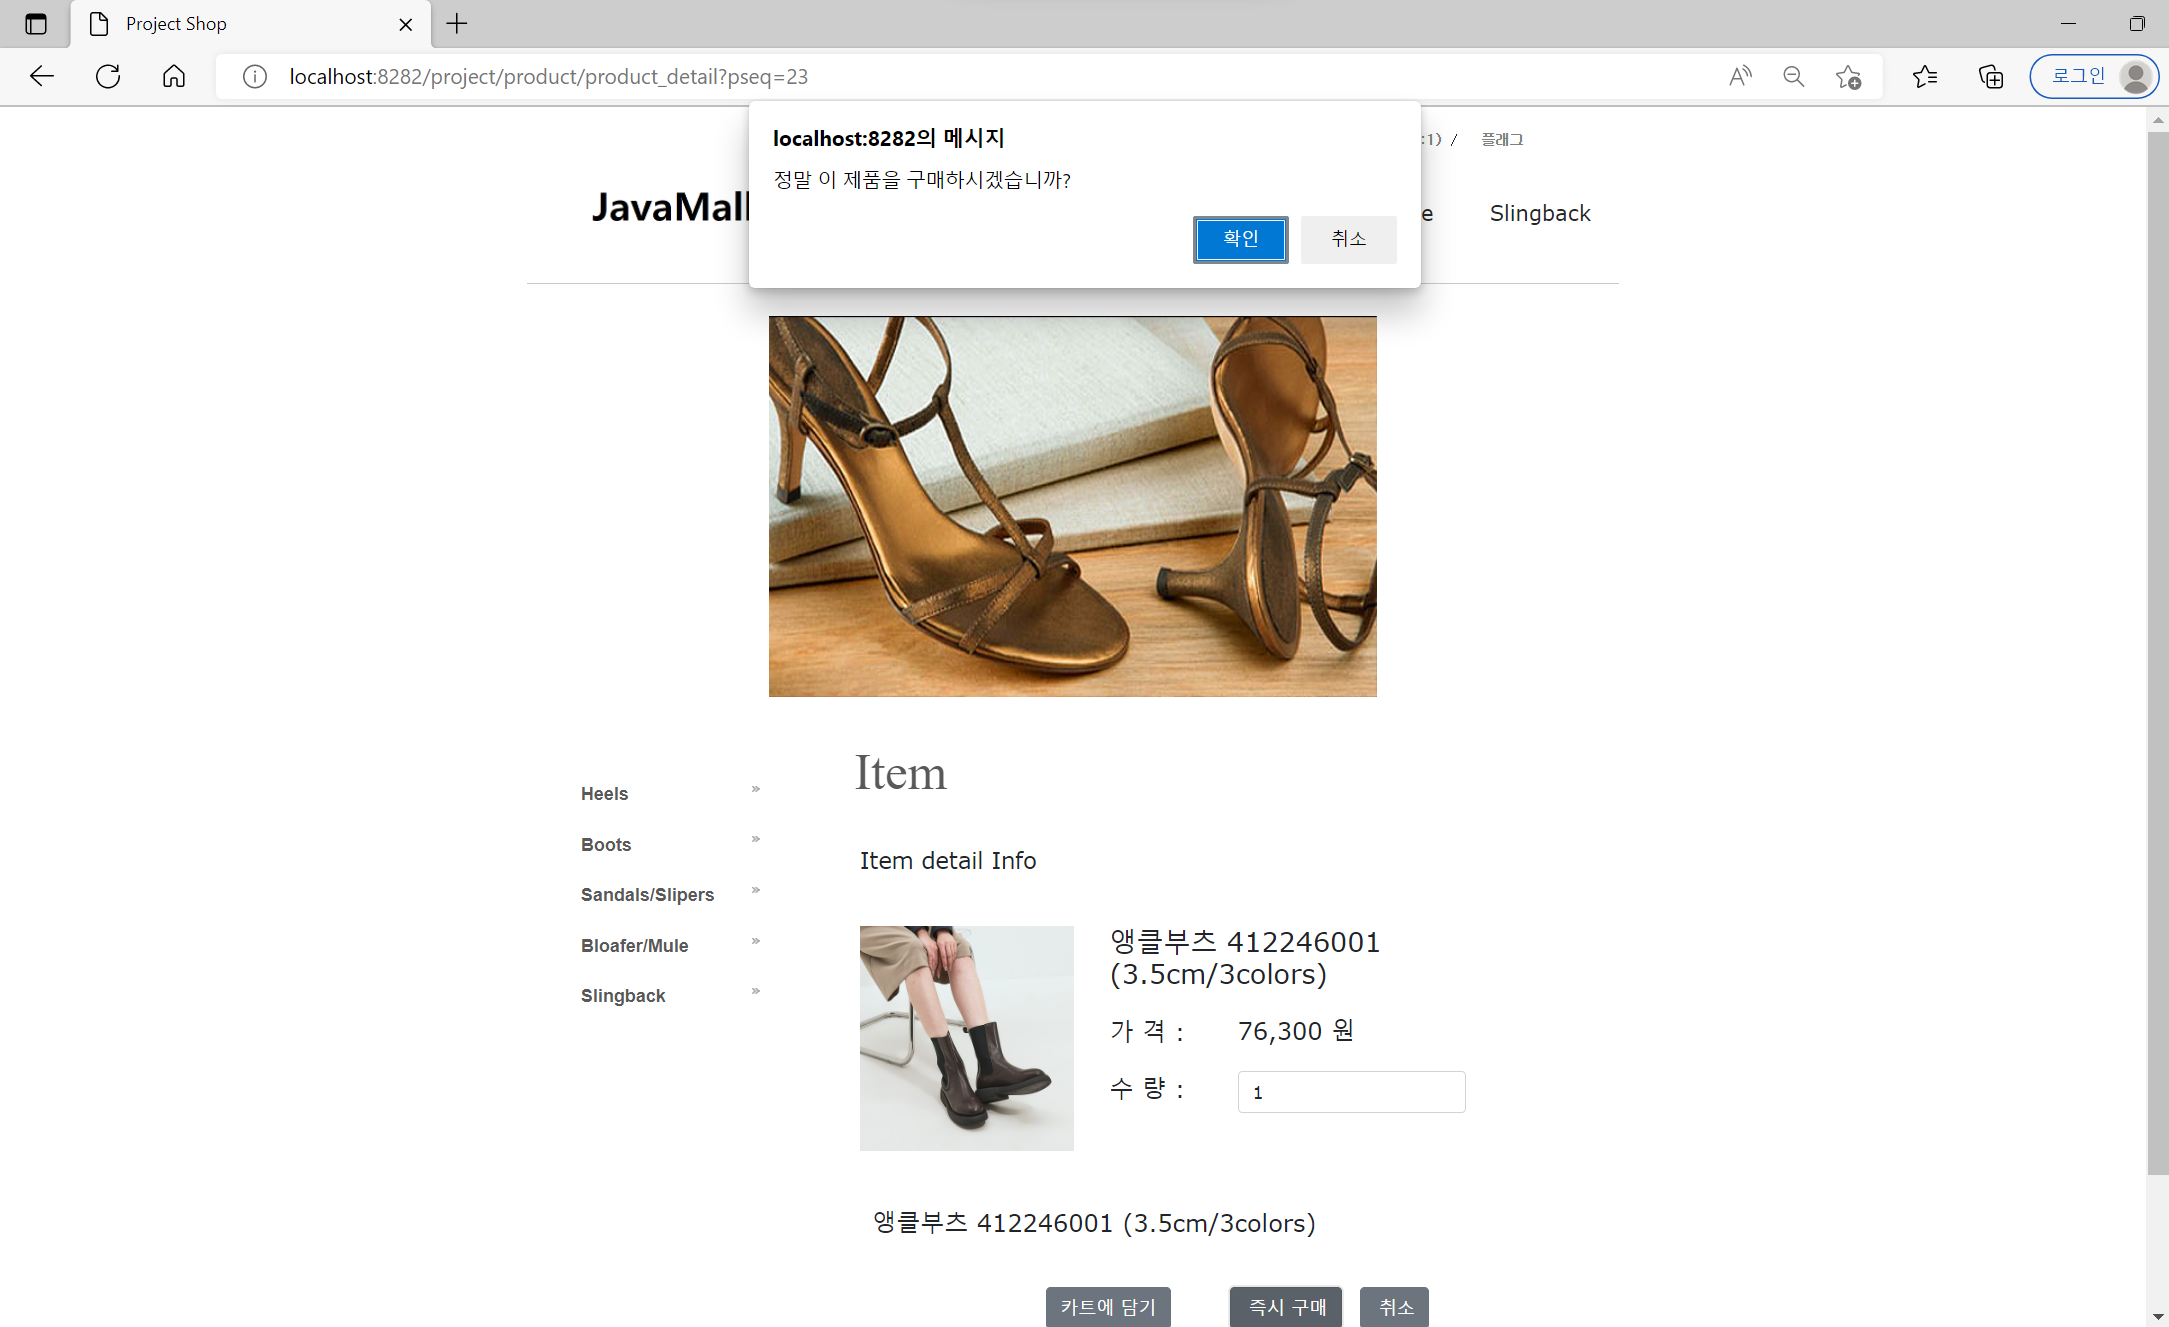Screen dimensions: 2169x1327
Task: Minimize the browser window
Action: tap(2068, 24)
